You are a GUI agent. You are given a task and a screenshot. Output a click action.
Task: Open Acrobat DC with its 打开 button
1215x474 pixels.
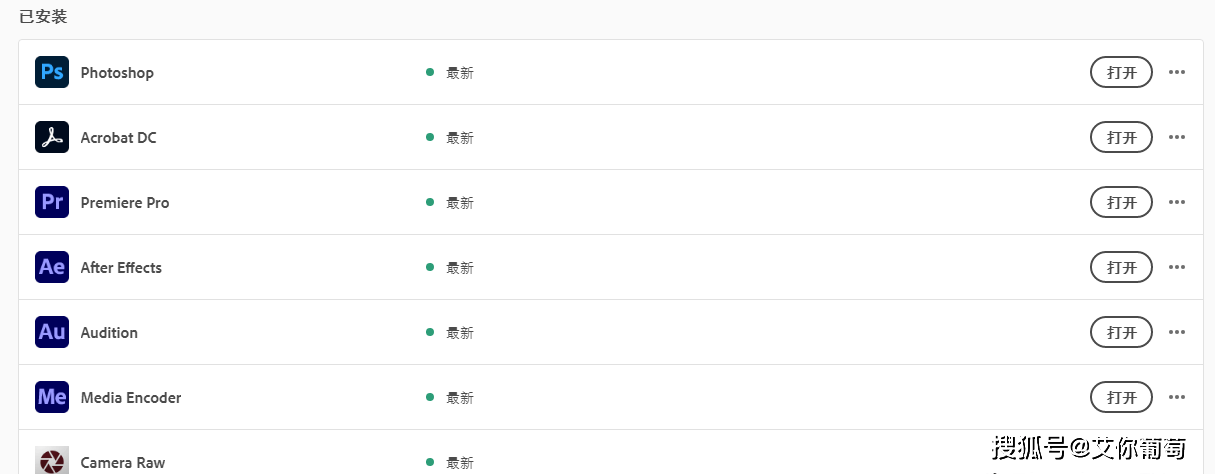tap(1121, 138)
